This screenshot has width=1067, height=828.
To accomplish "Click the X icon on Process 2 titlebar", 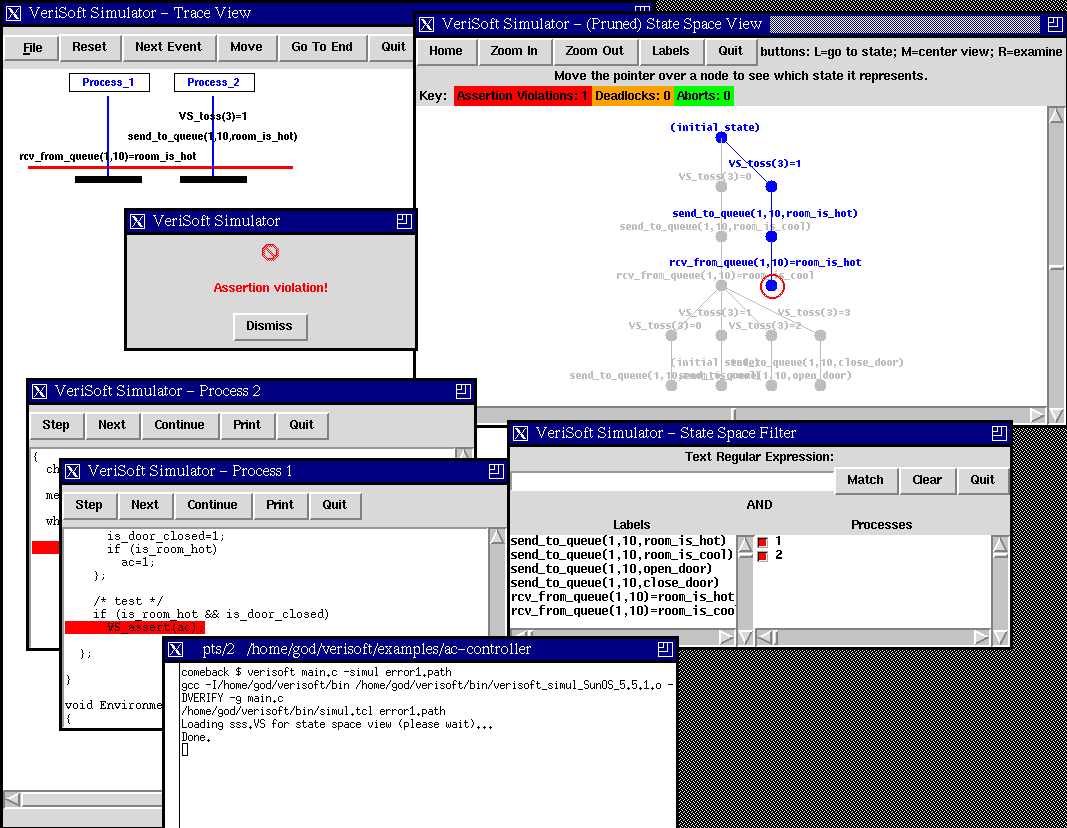I will point(40,391).
